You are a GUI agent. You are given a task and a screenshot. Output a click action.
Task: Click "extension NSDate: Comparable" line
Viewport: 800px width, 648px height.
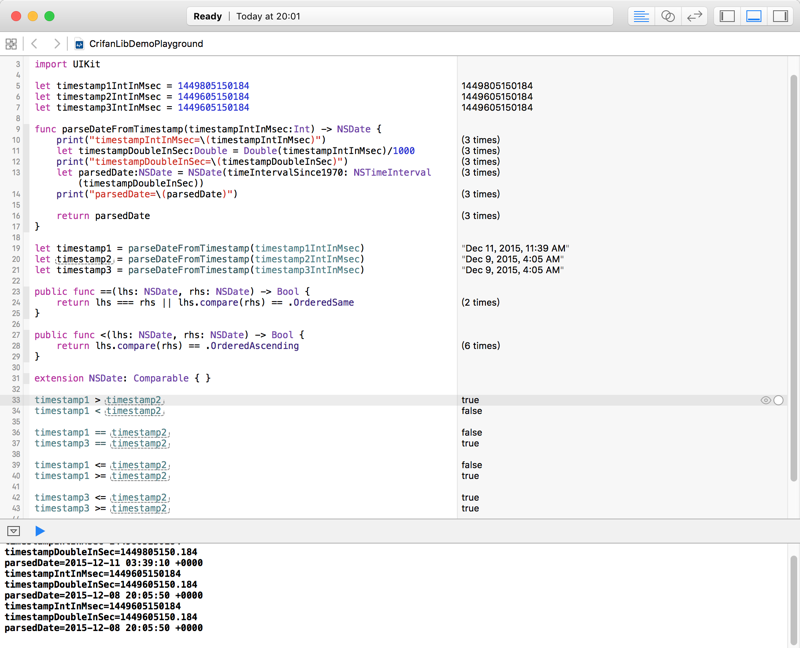(x=122, y=378)
